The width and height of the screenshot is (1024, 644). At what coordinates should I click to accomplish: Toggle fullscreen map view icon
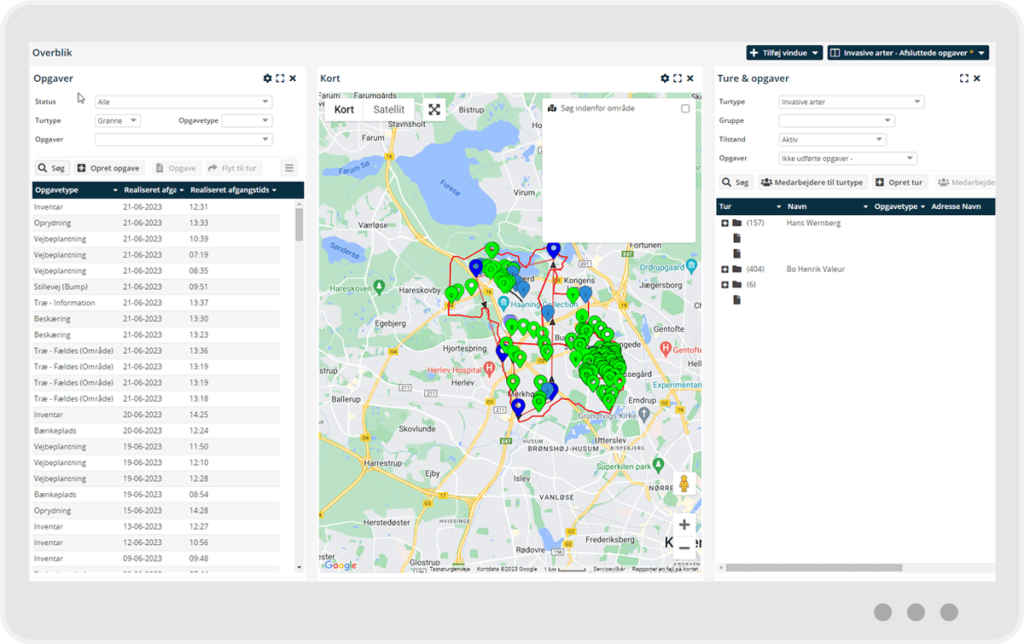434,110
